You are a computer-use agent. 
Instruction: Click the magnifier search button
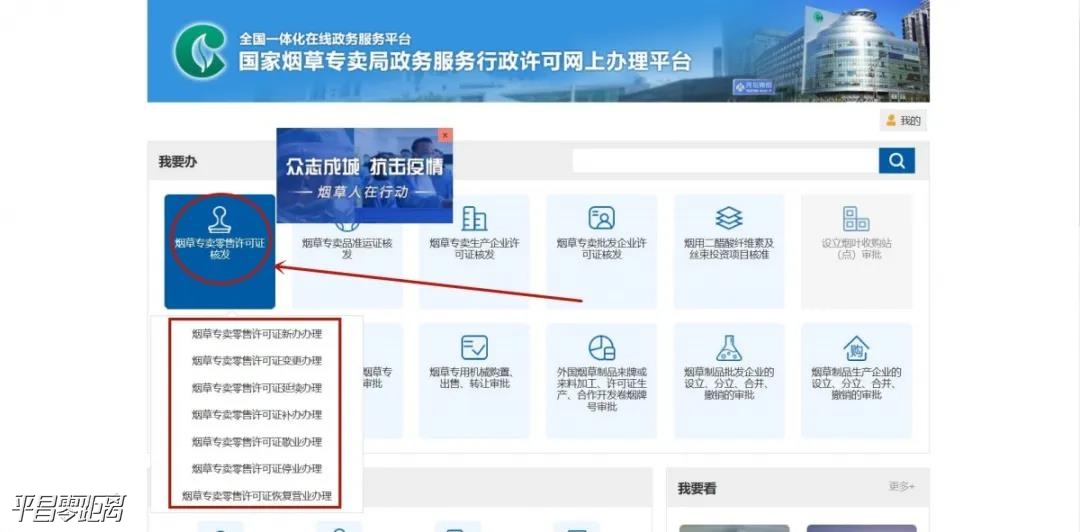897,161
